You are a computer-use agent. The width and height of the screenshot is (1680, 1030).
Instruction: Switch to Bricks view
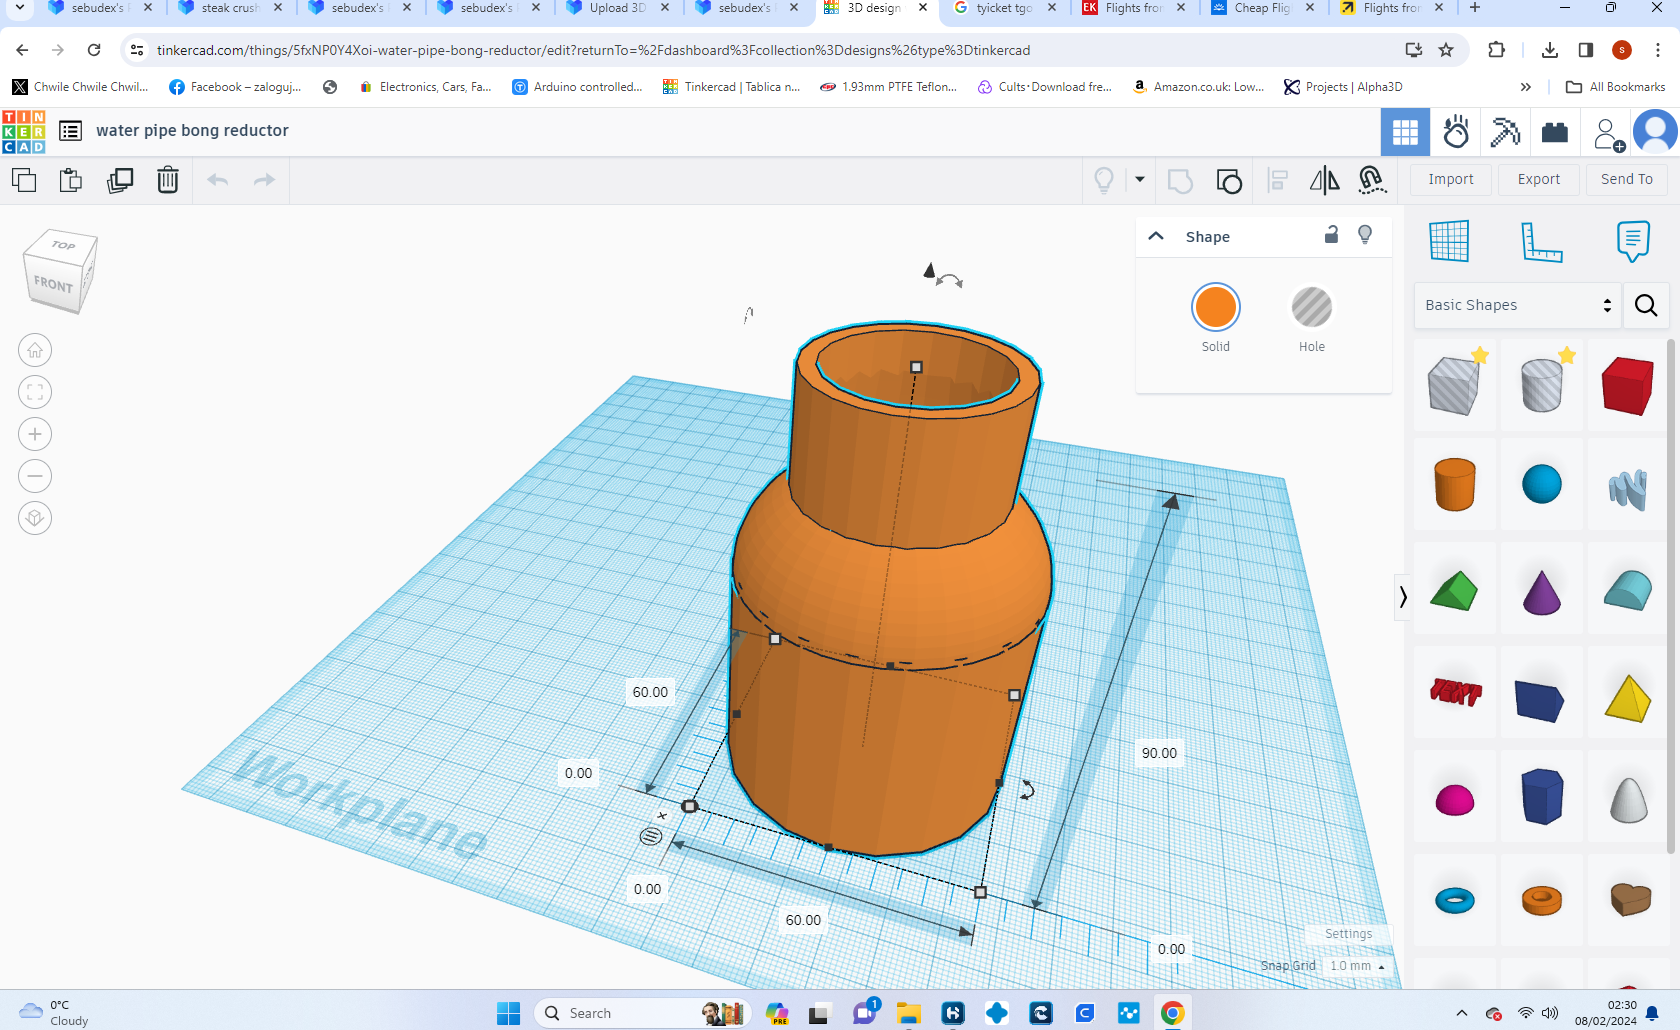tap(1554, 131)
